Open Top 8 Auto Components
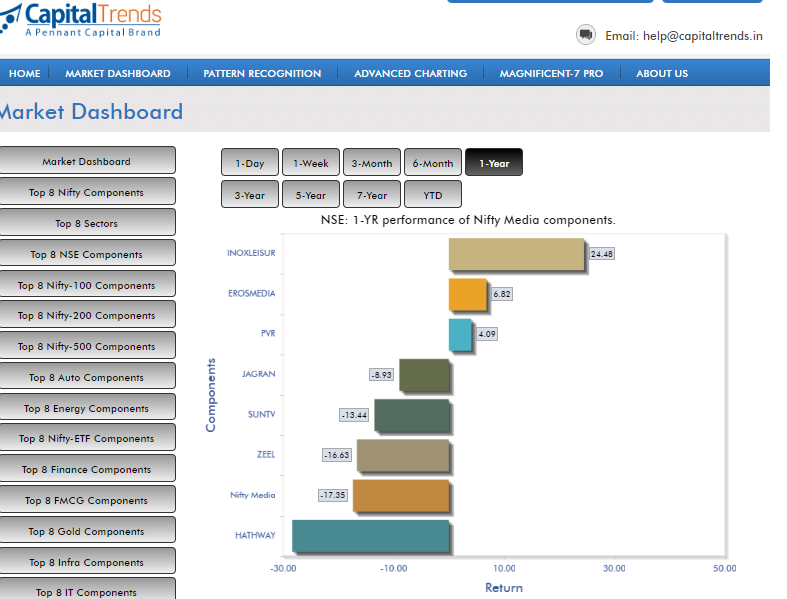This screenshot has height=599, width=787. pyautogui.click(x=86, y=377)
